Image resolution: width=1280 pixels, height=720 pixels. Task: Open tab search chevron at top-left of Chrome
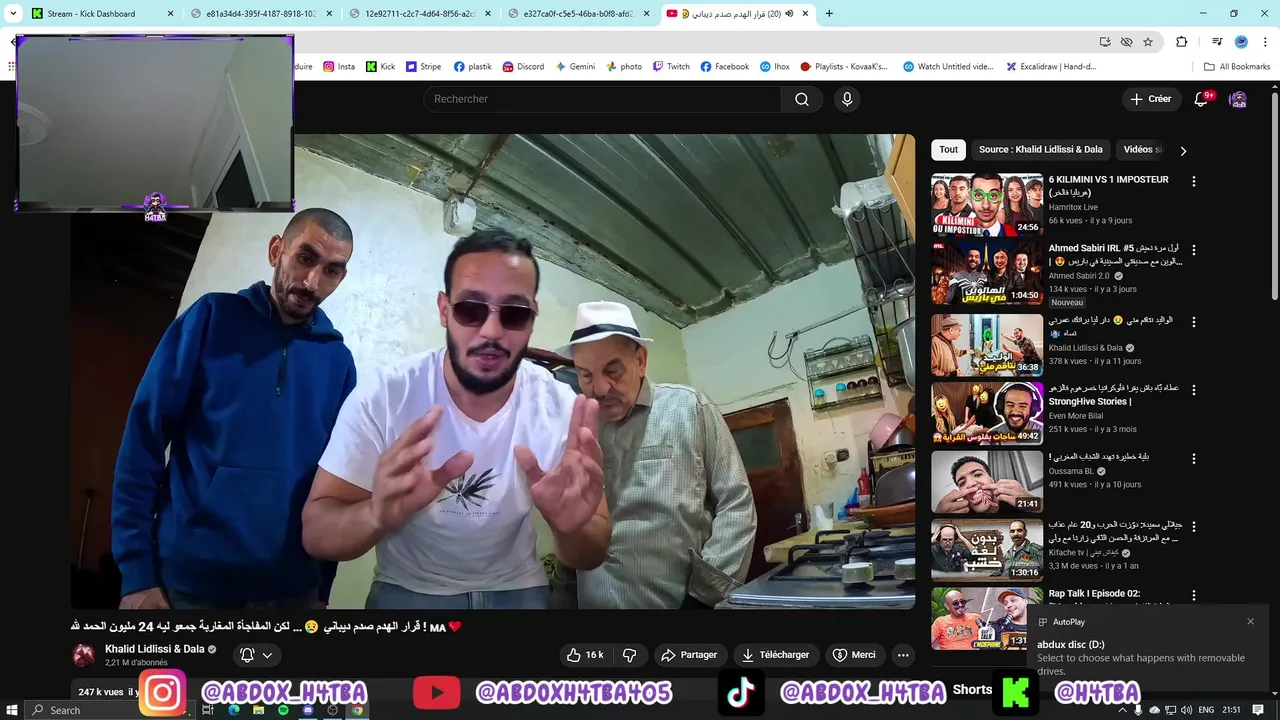click(13, 14)
